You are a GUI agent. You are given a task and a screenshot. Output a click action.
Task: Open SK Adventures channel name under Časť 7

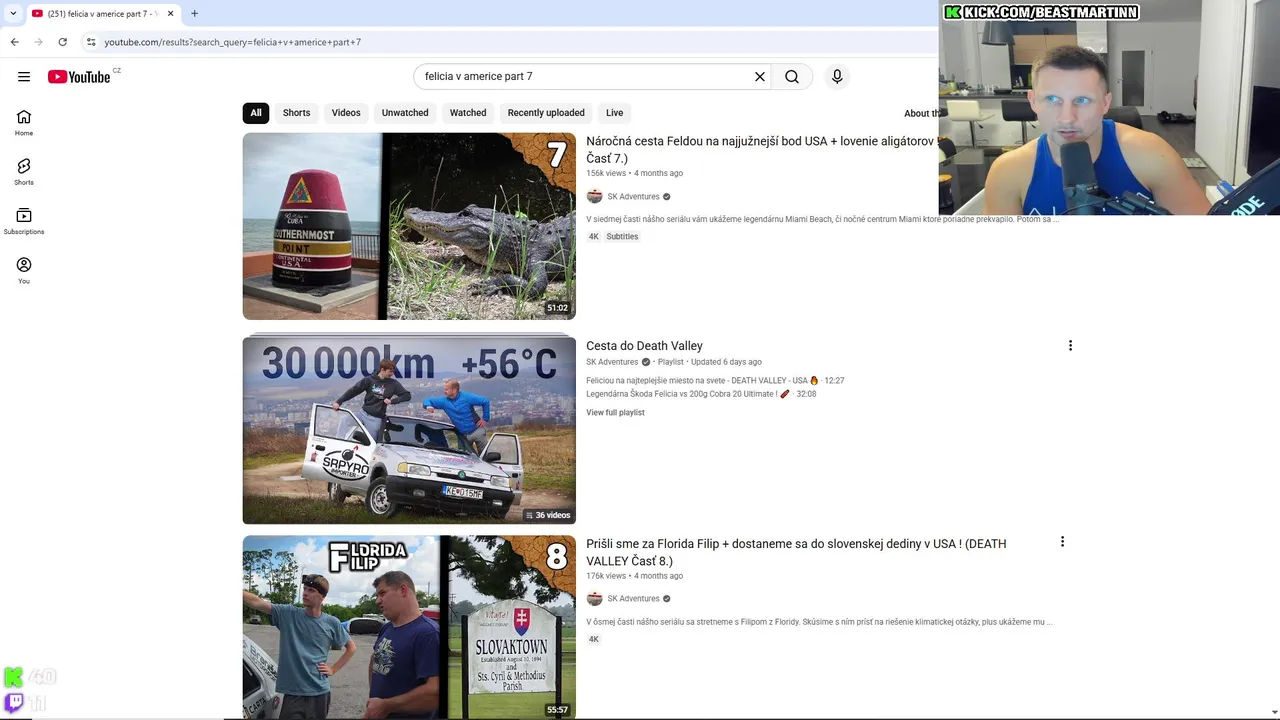click(x=633, y=197)
